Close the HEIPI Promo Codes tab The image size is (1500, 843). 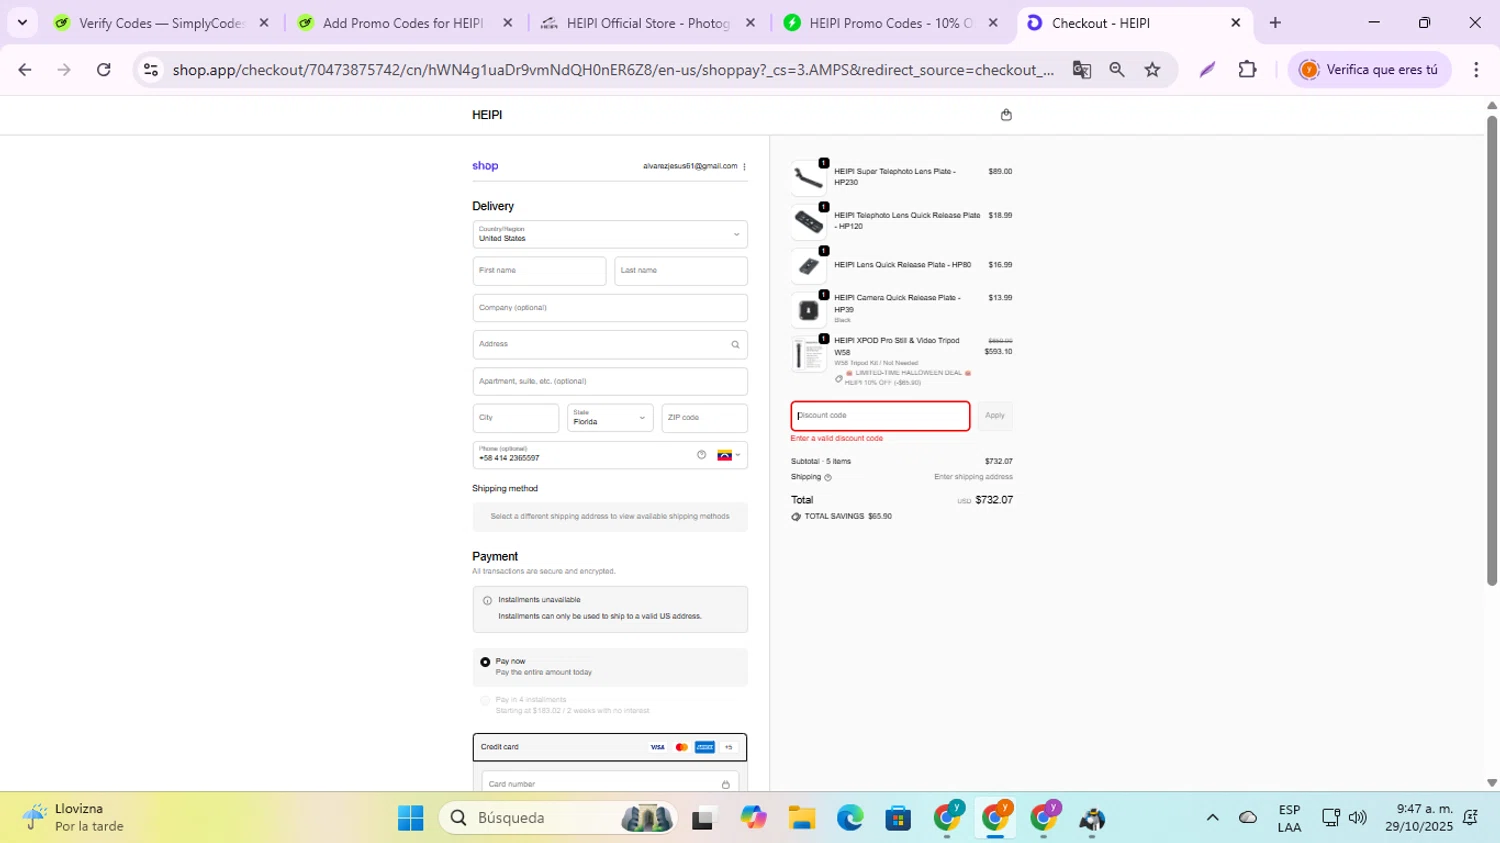992,22
